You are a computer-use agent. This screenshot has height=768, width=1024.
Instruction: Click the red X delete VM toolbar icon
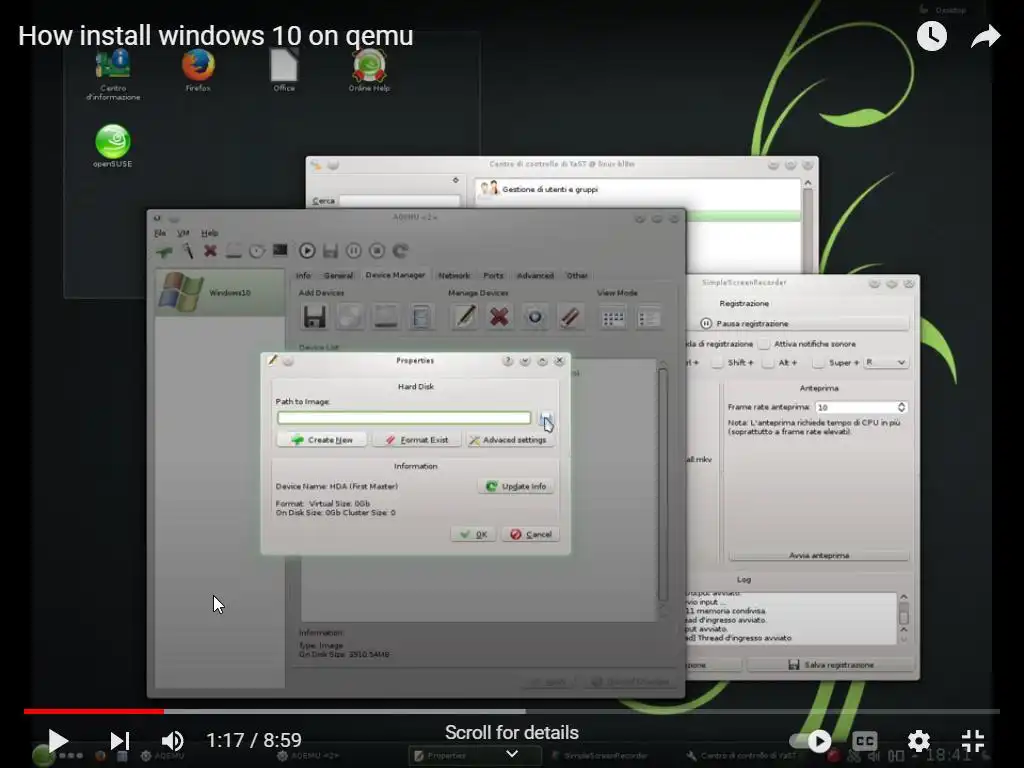pyautogui.click(x=210, y=251)
